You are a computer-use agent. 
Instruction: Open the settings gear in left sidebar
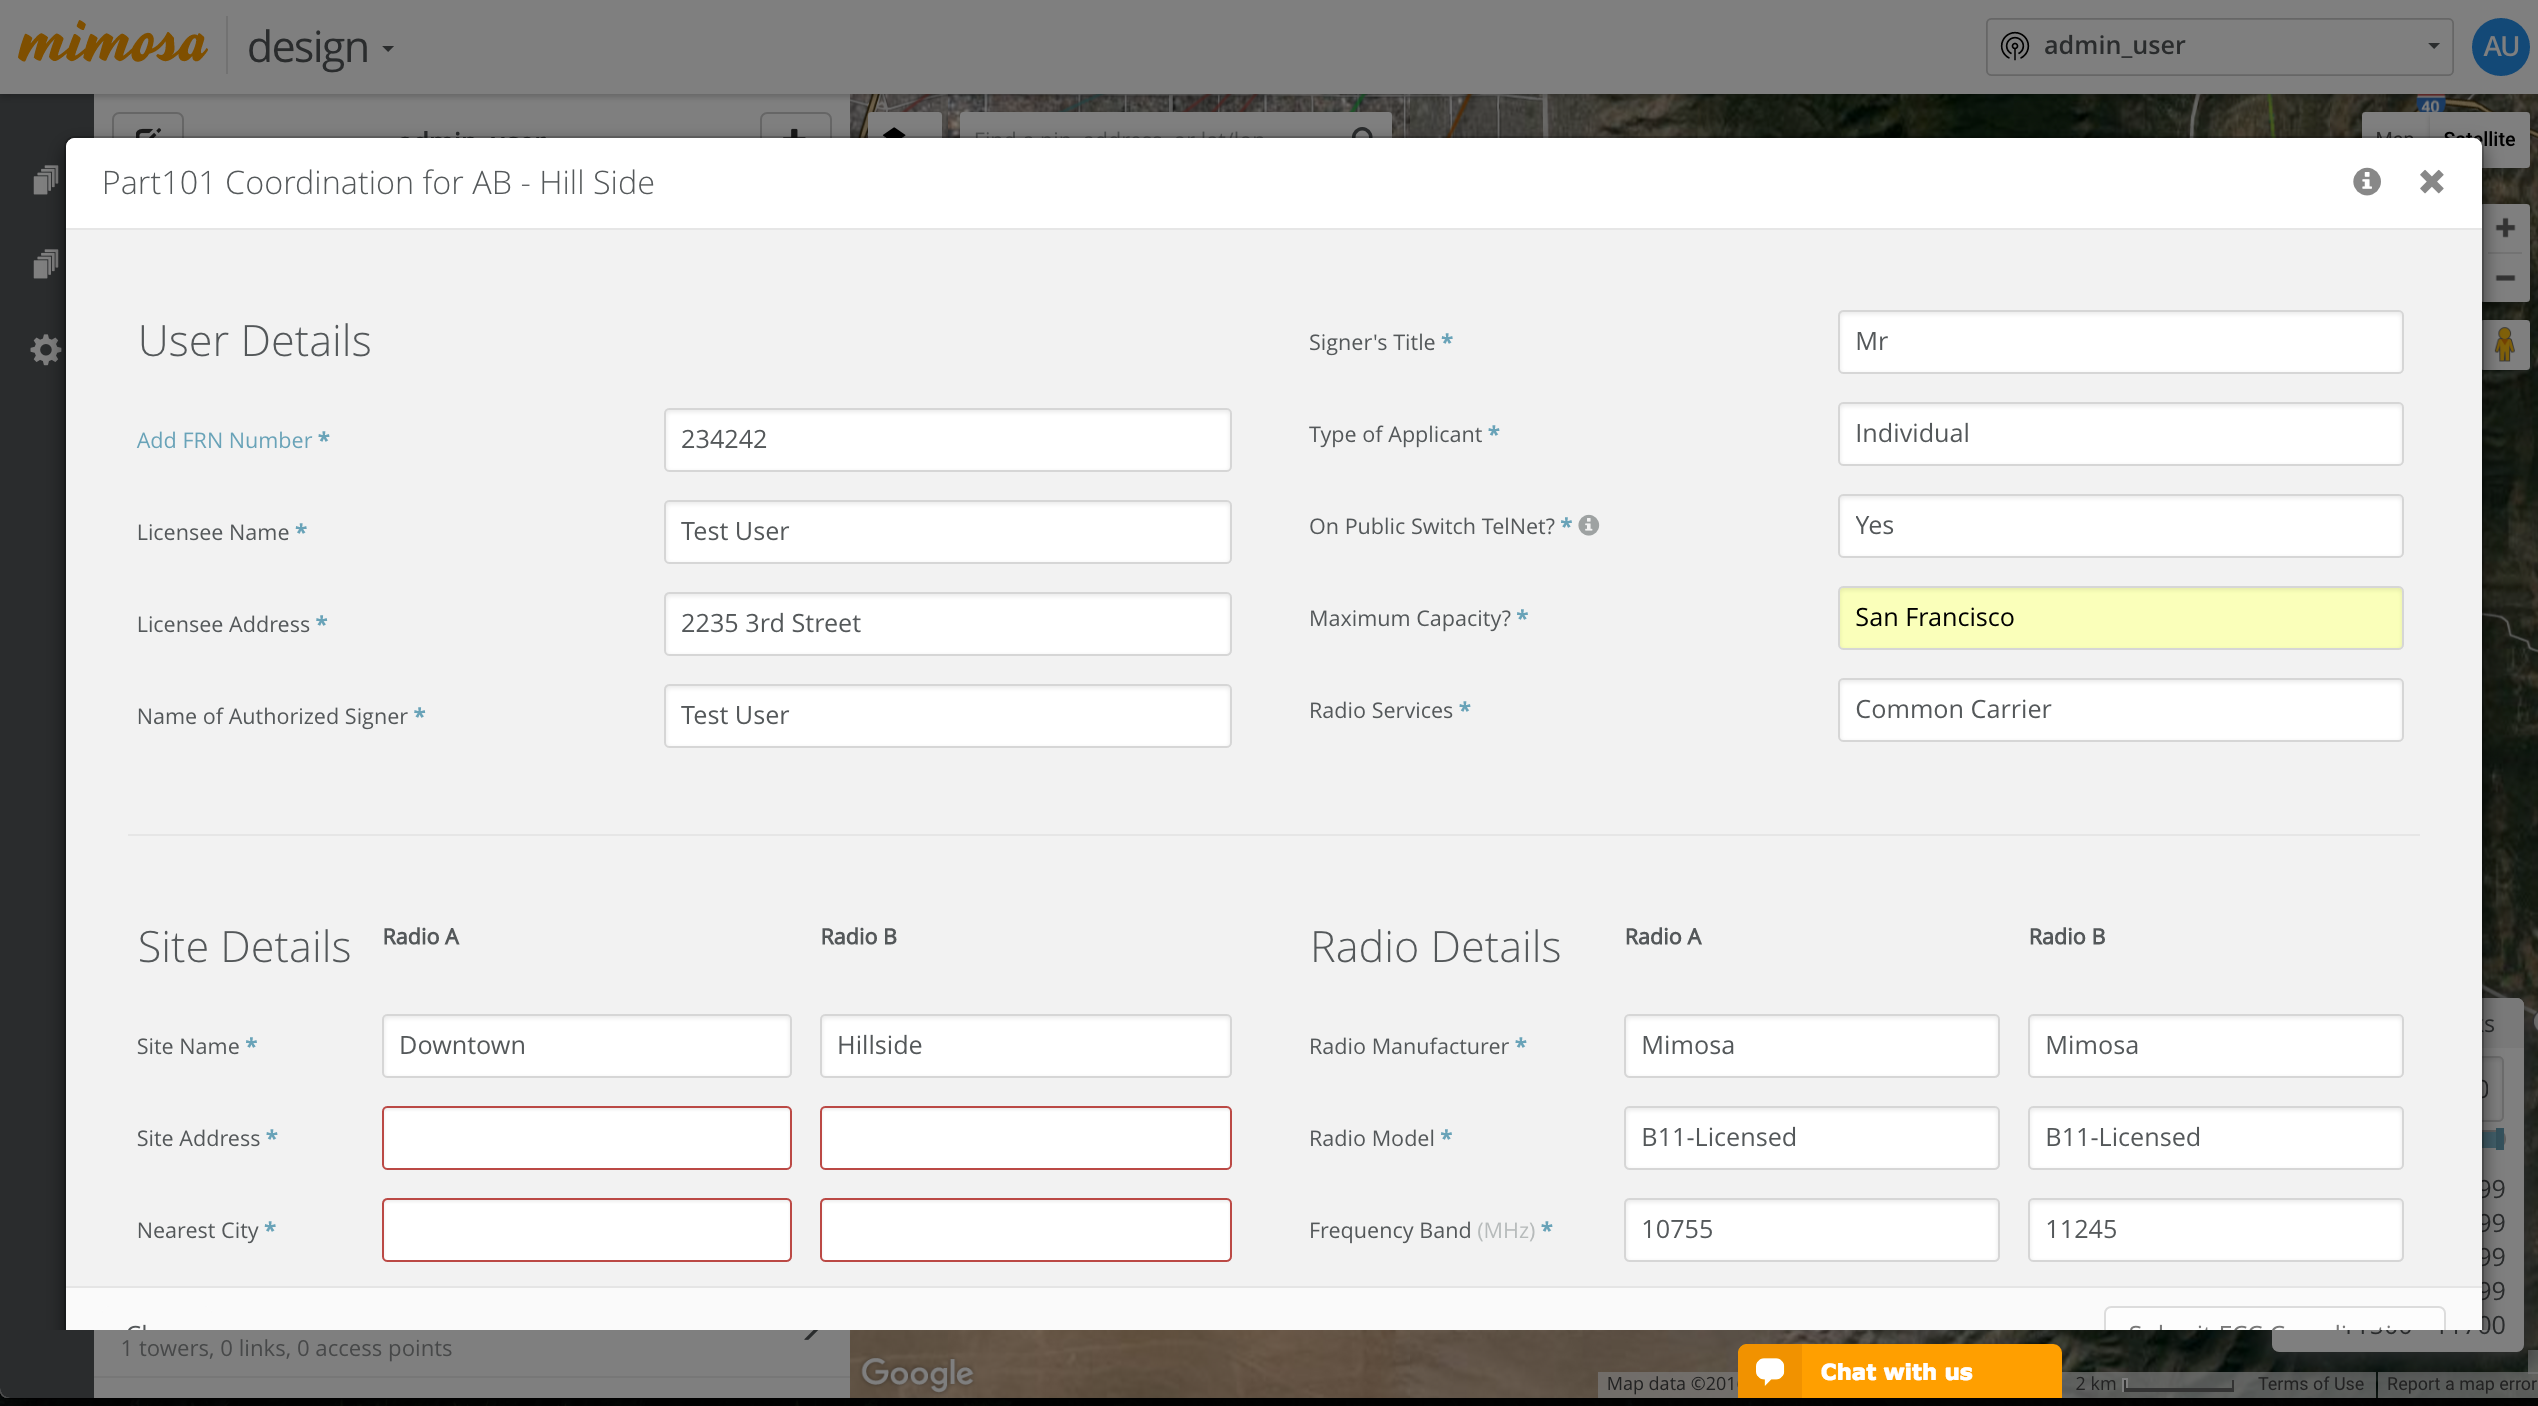[x=45, y=350]
